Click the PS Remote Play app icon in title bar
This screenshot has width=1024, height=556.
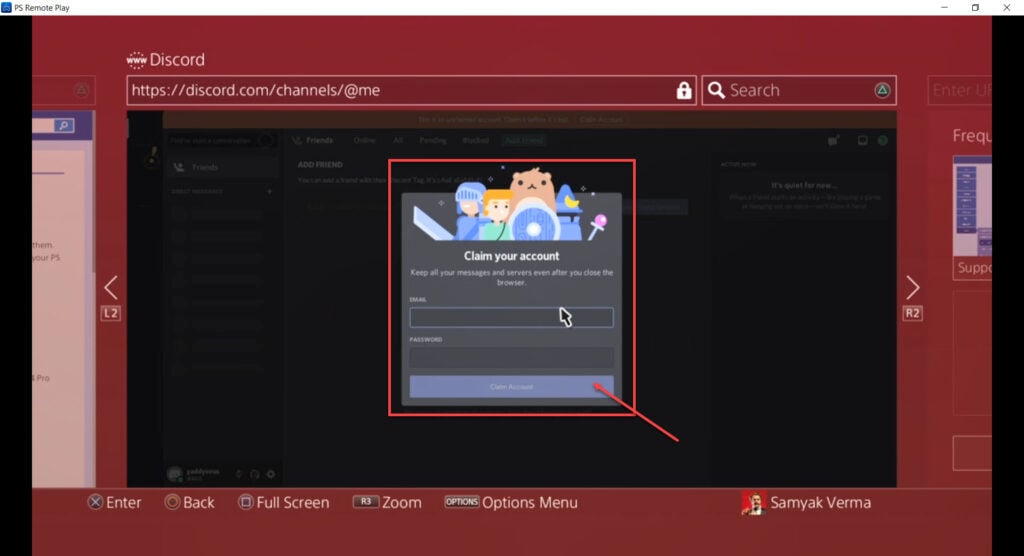[x=7, y=7]
